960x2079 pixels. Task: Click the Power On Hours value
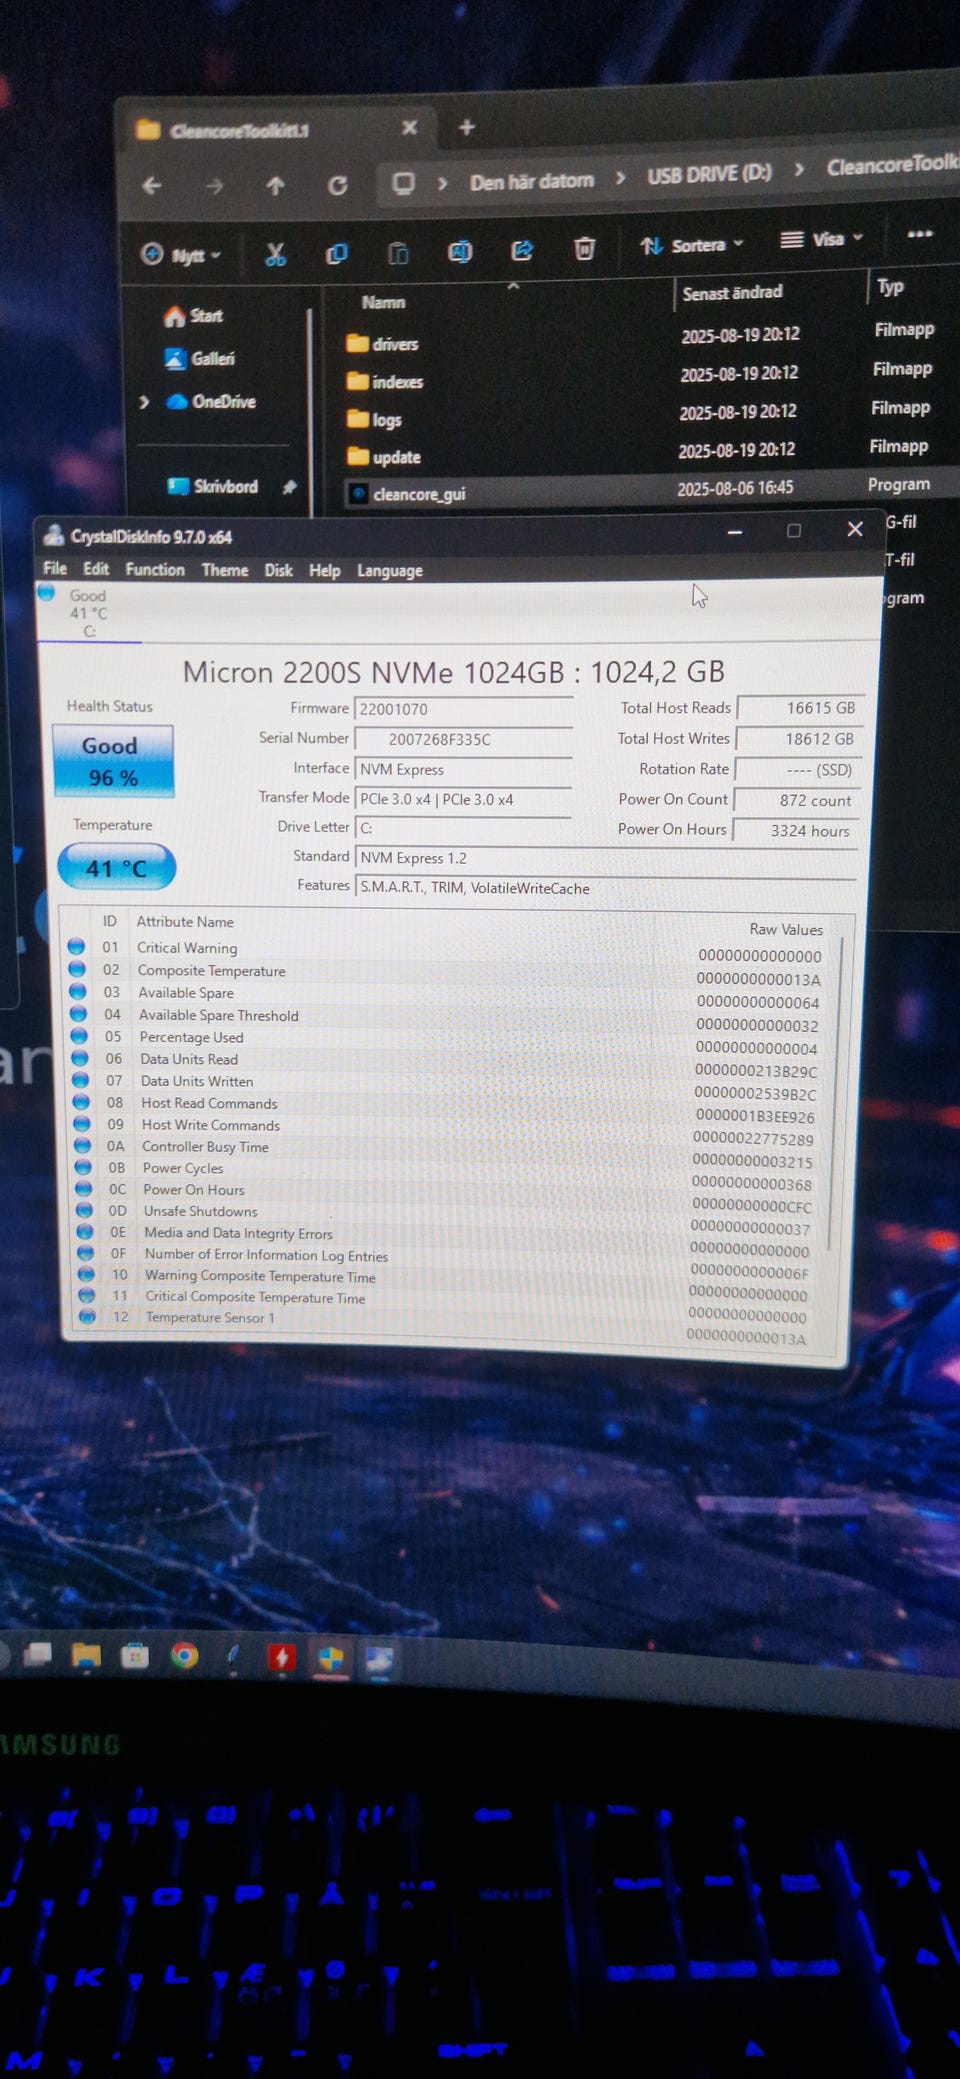tap(794, 831)
